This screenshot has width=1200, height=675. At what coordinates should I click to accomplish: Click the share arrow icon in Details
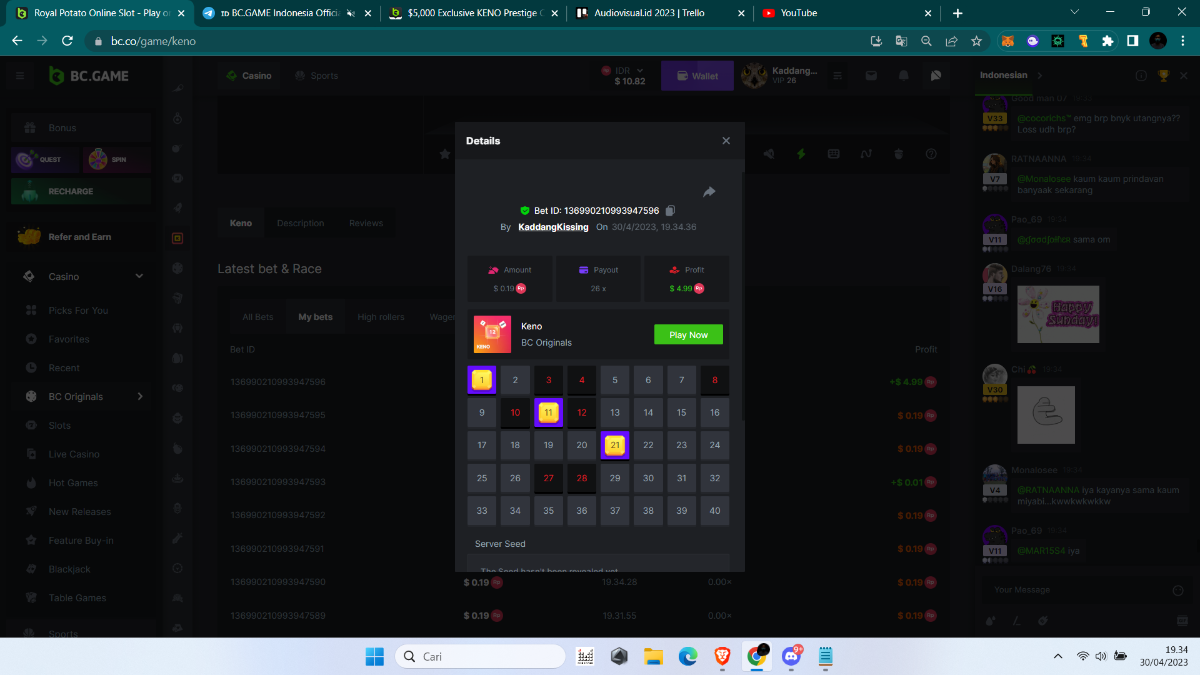709,192
